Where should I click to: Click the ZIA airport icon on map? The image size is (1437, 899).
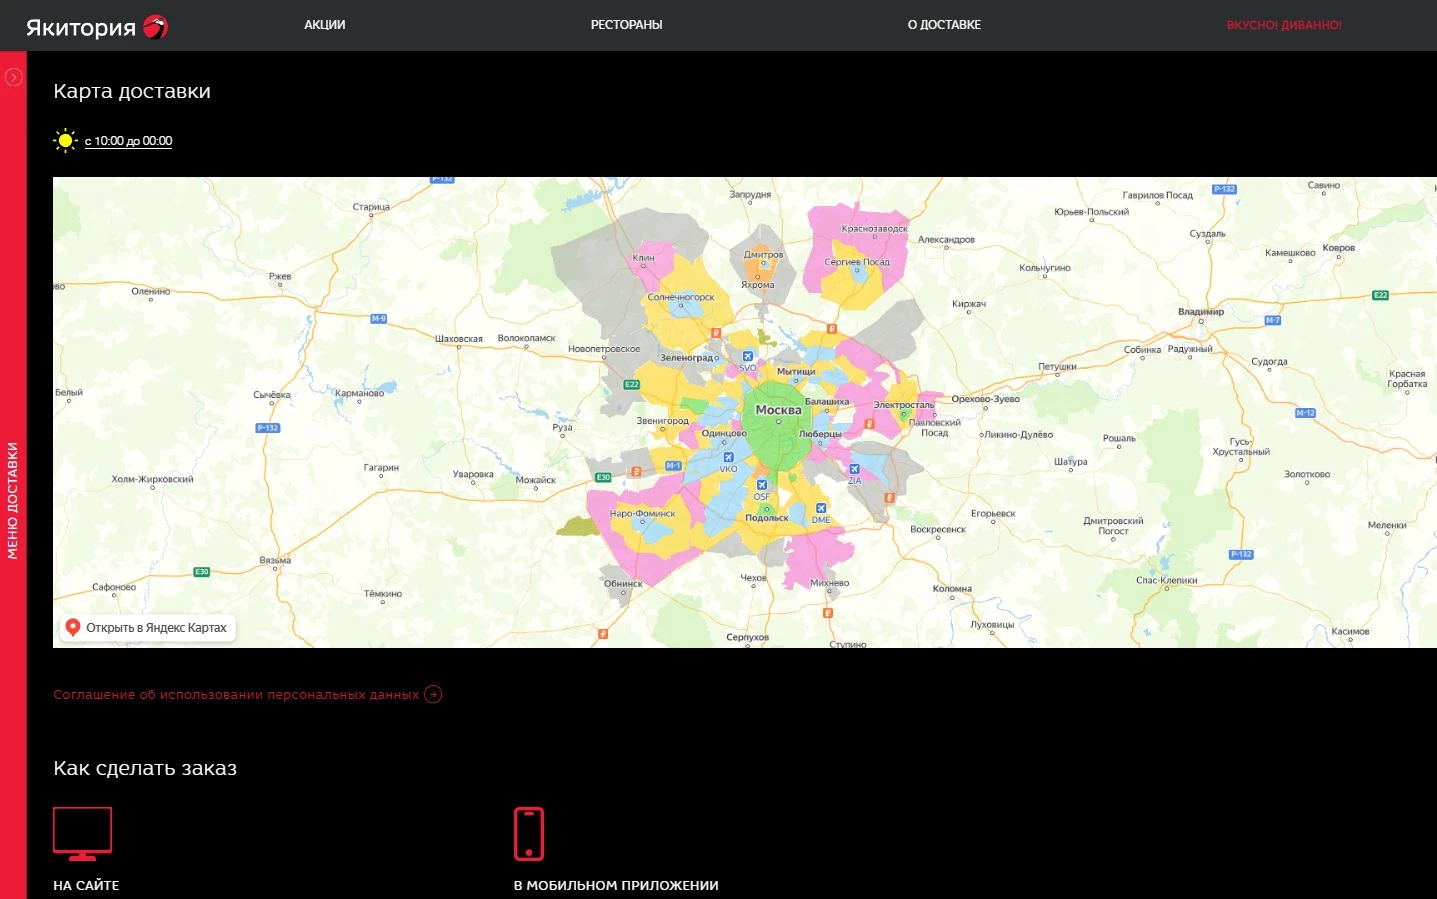854,468
